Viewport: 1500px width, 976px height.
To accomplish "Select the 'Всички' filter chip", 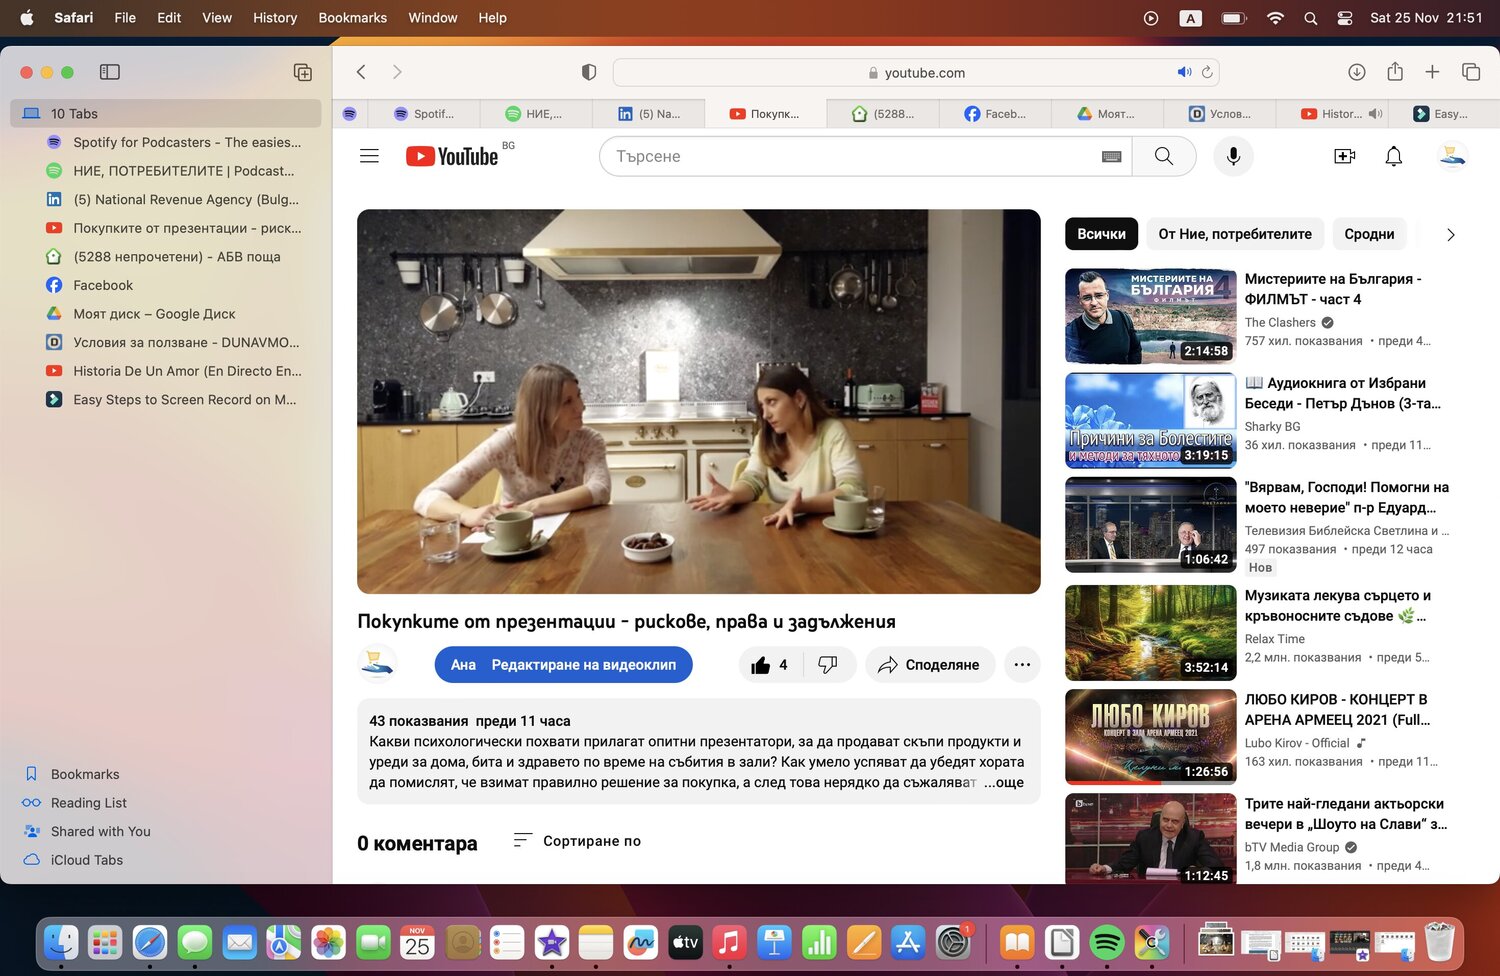I will coord(1101,234).
